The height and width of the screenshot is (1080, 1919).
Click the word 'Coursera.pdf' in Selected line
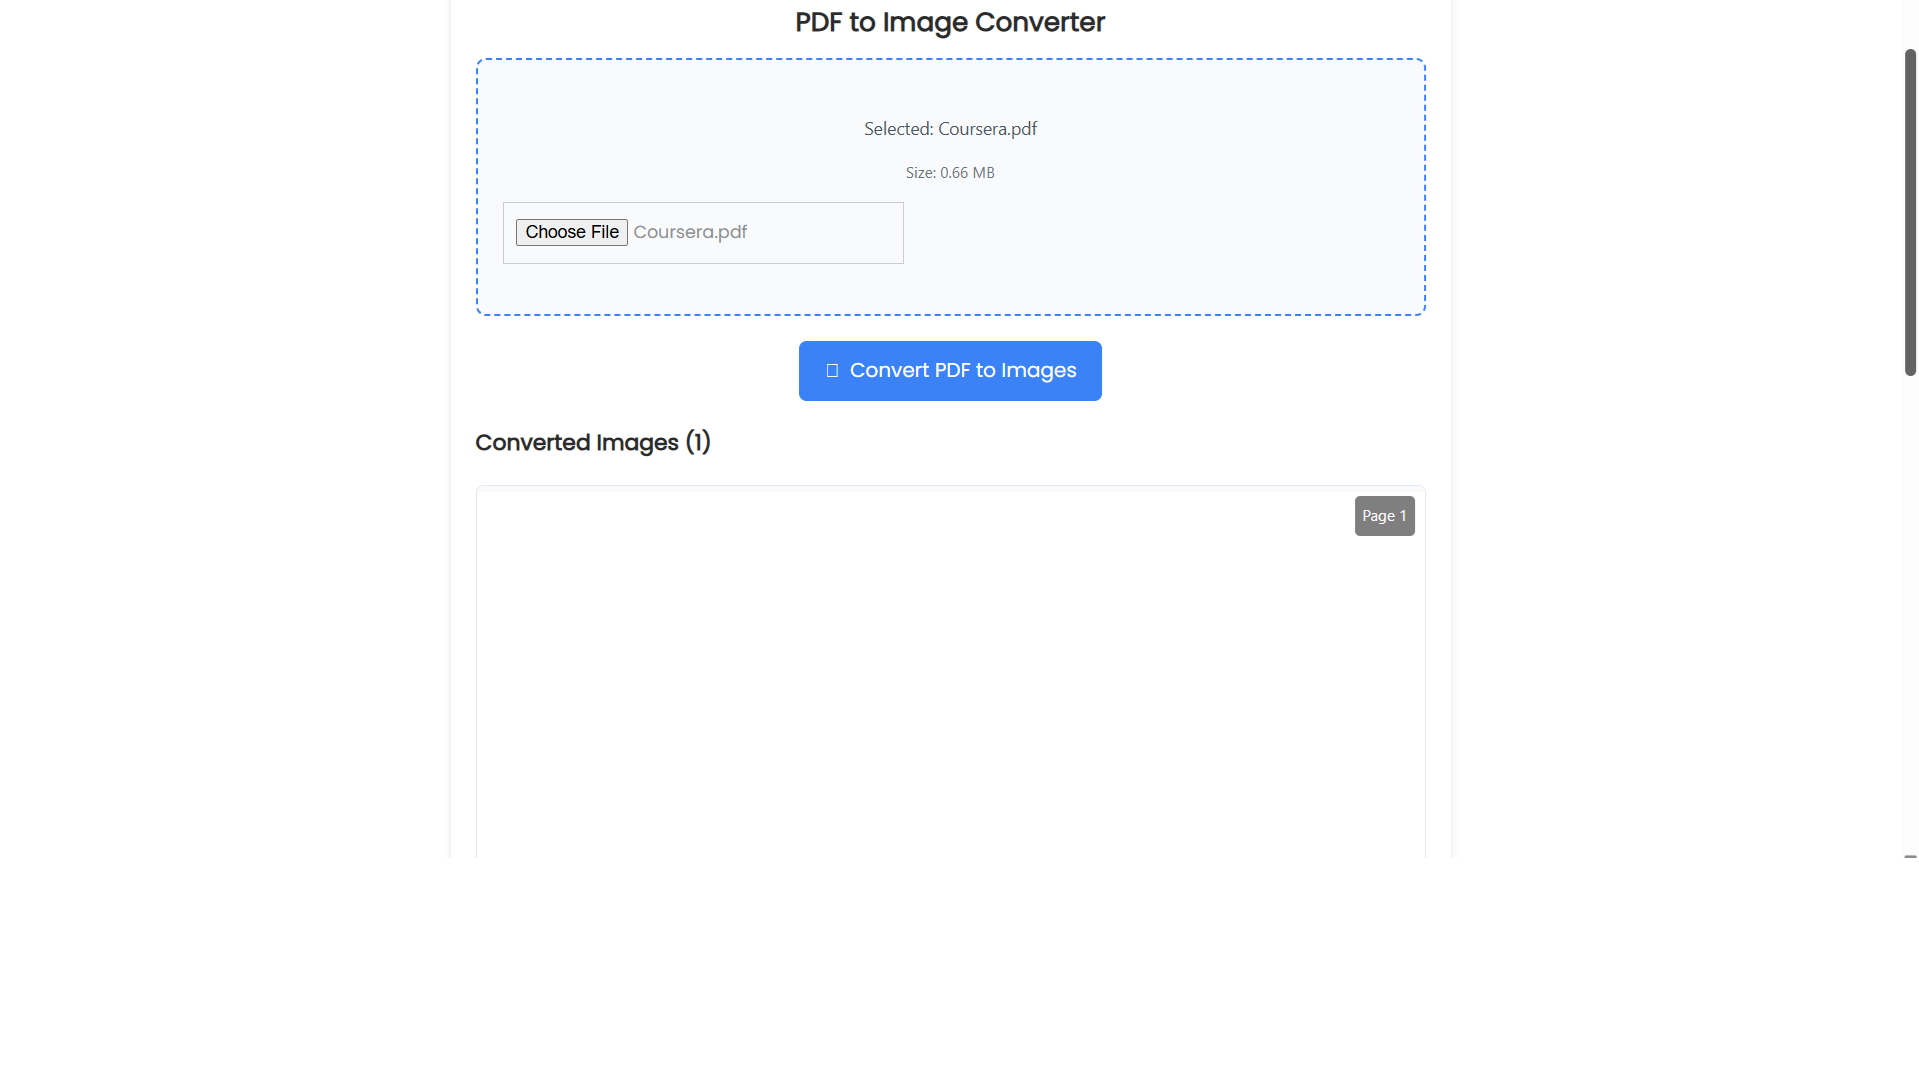click(x=987, y=129)
